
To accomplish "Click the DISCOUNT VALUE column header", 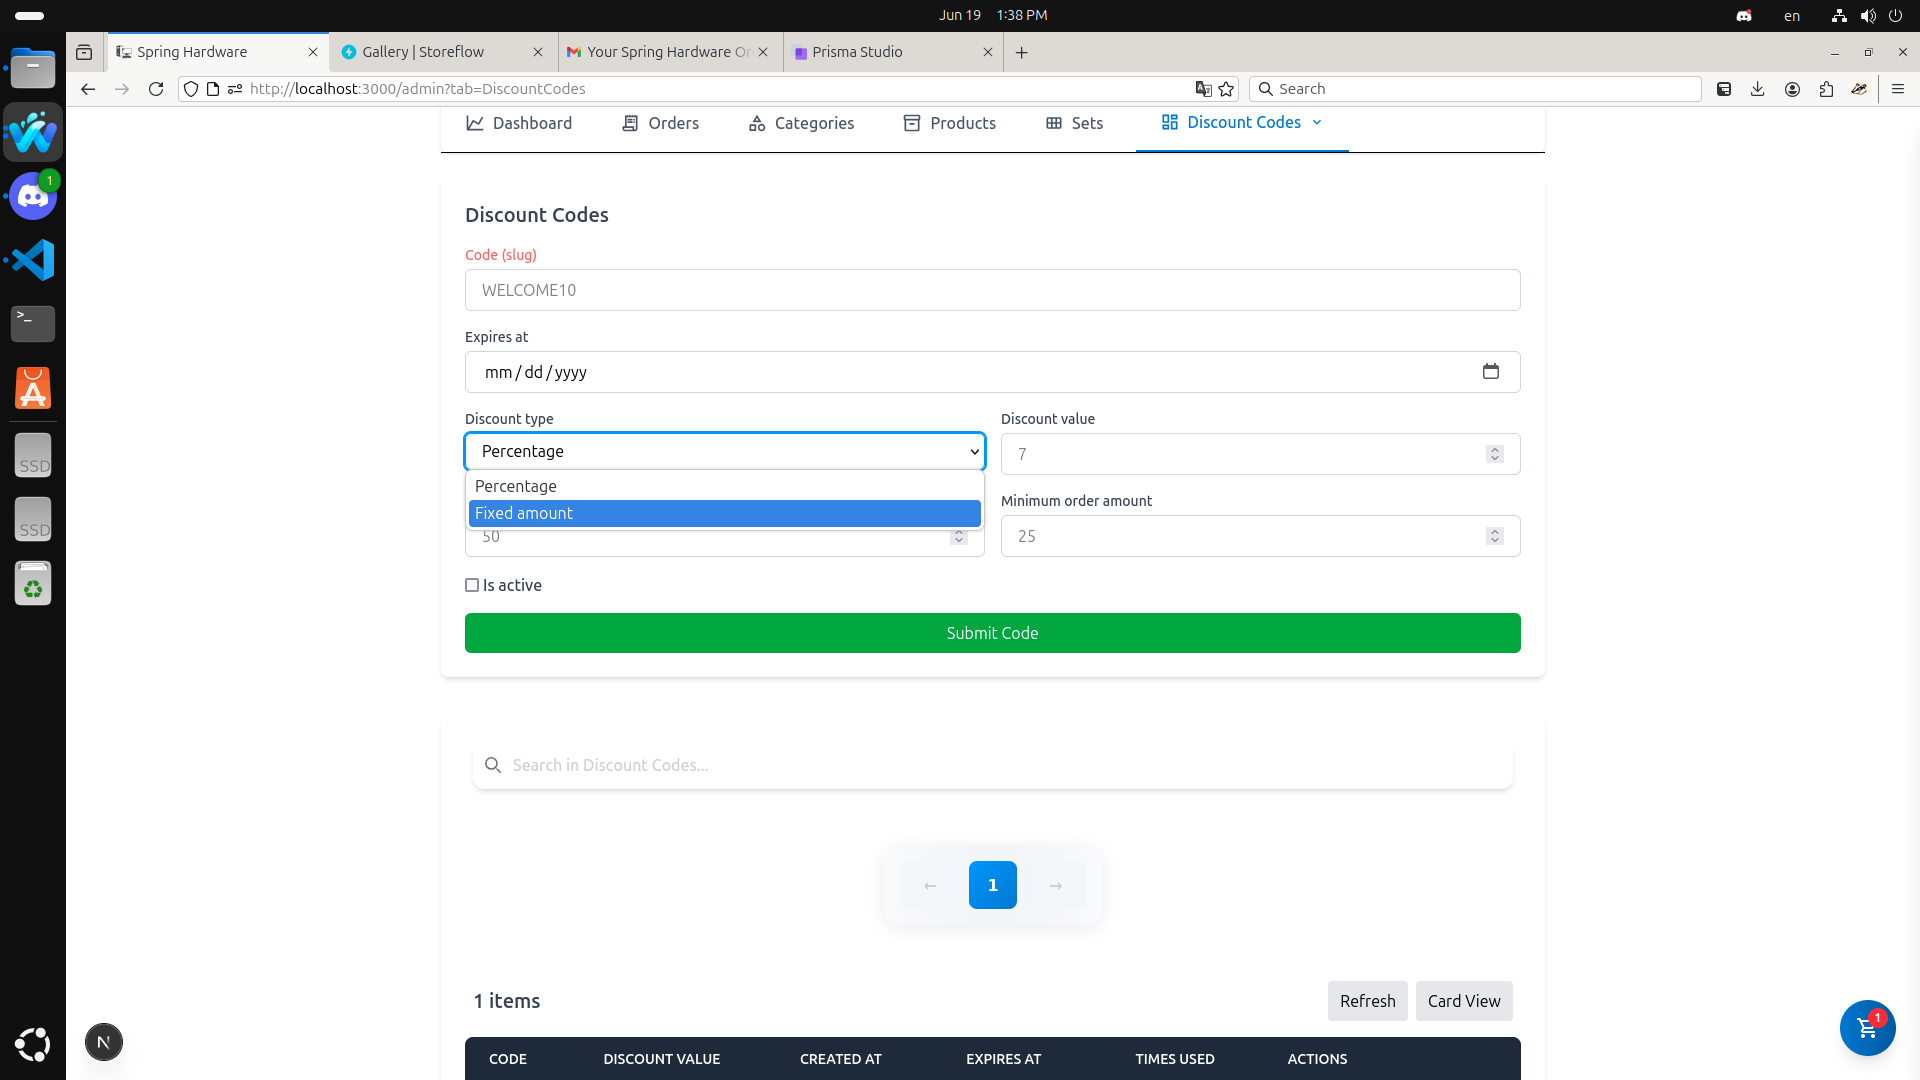I will coord(661,1059).
